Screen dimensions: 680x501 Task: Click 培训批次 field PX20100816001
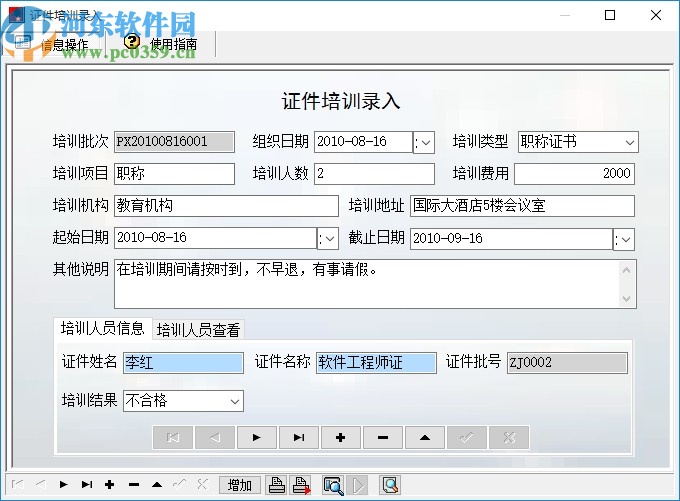174,142
